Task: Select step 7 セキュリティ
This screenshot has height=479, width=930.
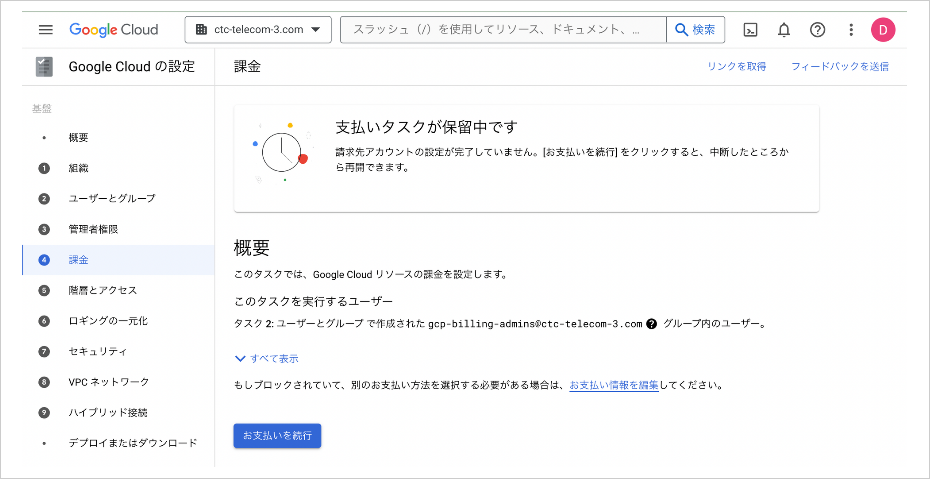Action: coord(119,352)
